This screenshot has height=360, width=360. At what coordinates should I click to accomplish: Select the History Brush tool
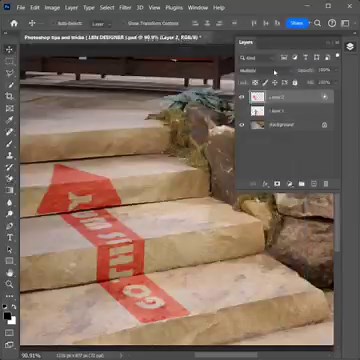coord(9,167)
